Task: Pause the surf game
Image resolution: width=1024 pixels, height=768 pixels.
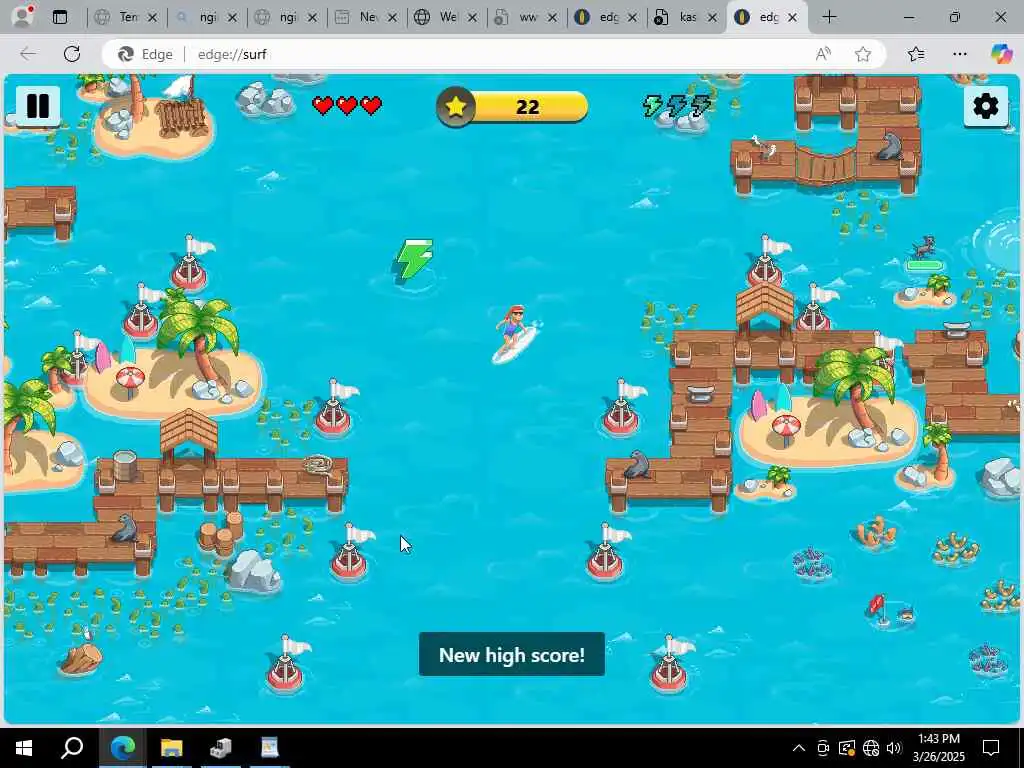Action: 38,106
